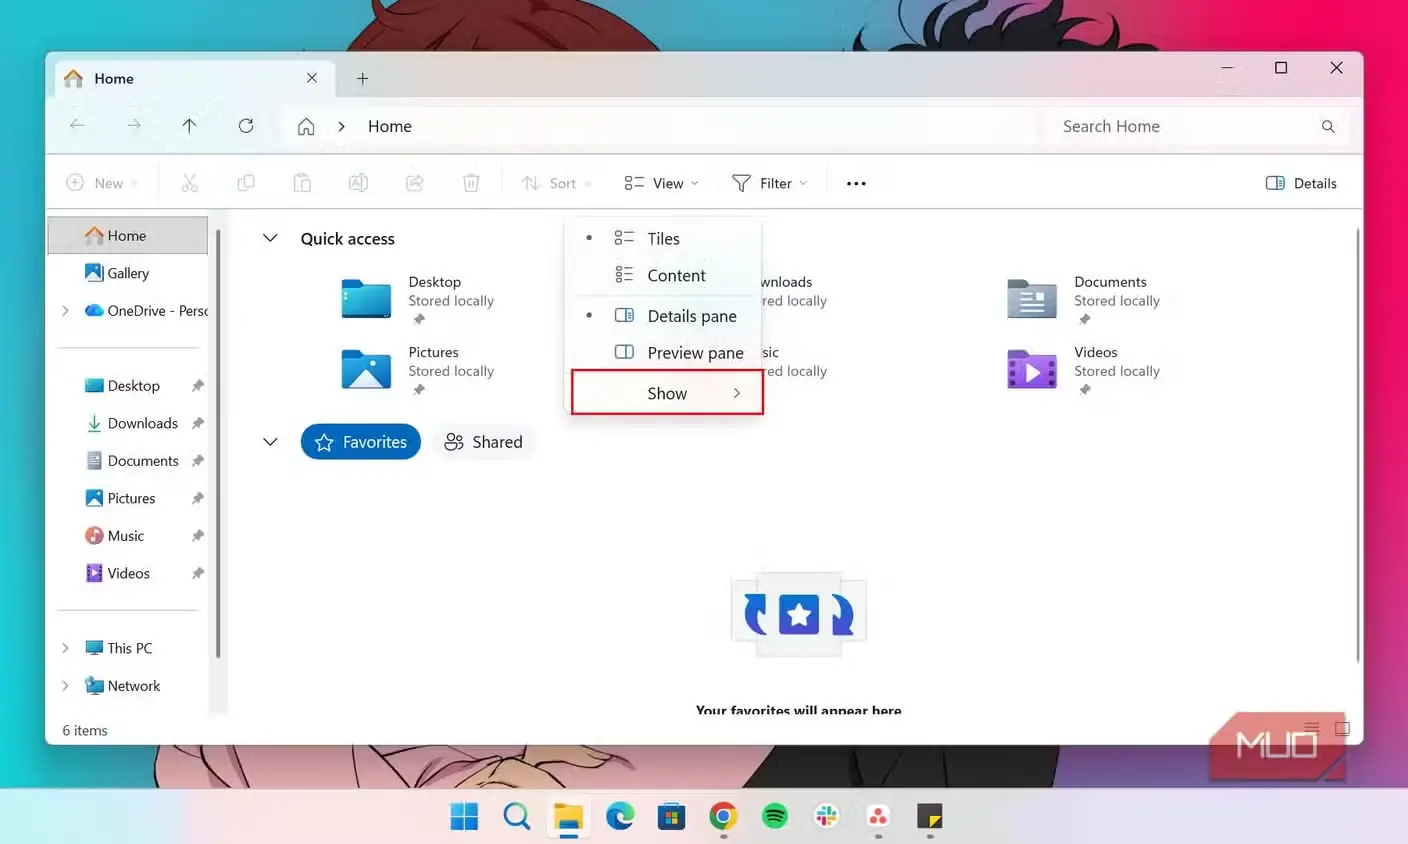Click the Up arrow navigation icon

[x=189, y=126]
